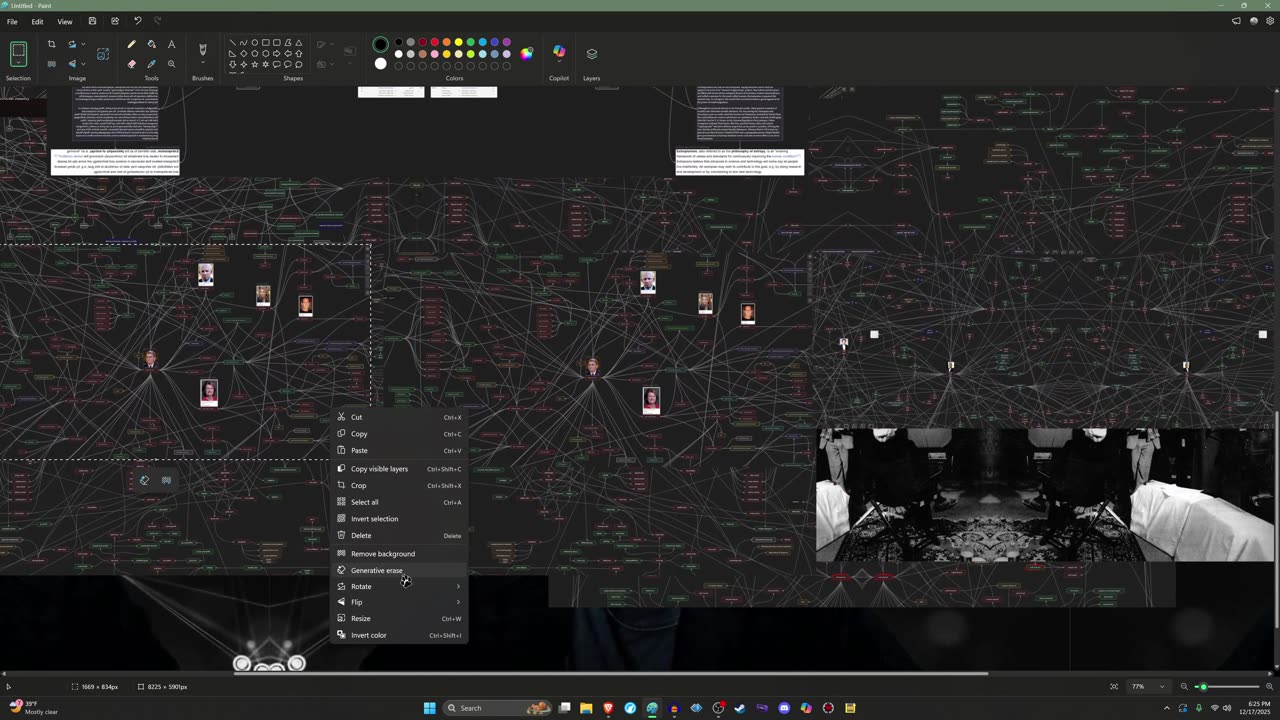The image size is (1280, 720).
Task: Choose Paste from the context menu
Action: pyautogui.click(x=399, y=450)
